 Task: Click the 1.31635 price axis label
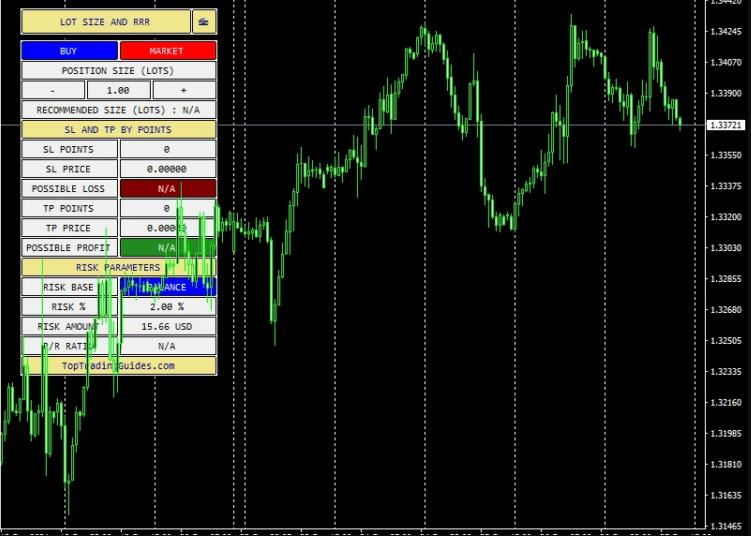(726, 495)
